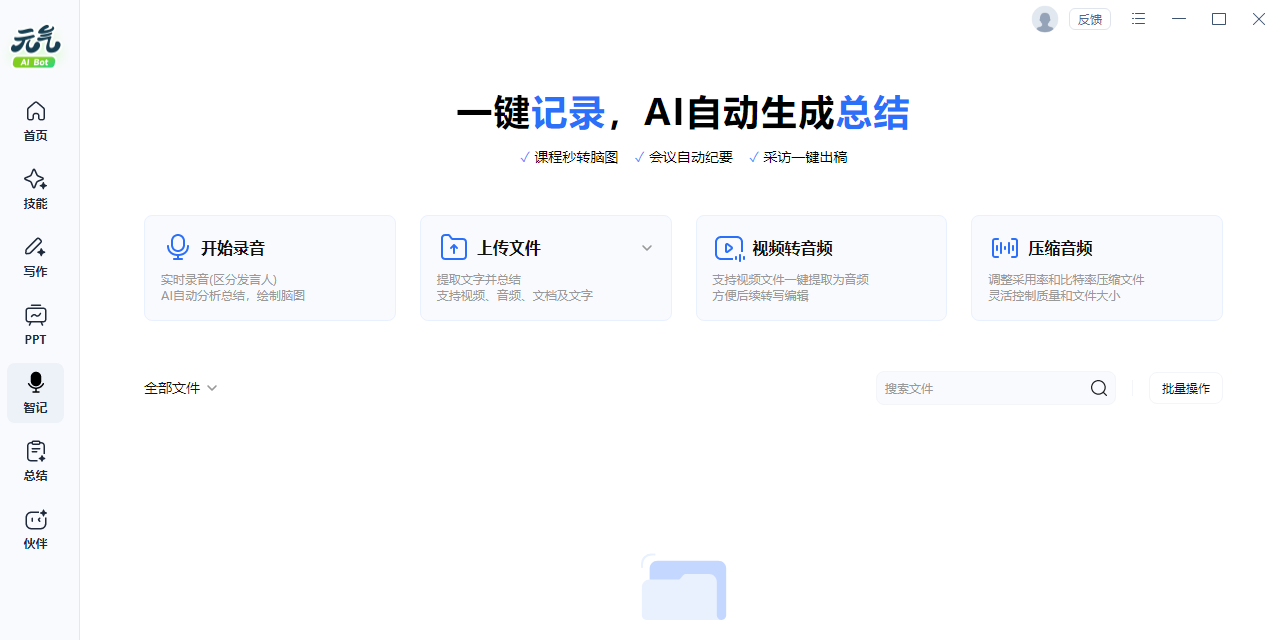Click the 元气 AI Bot logo
The image size is (1280, 640).
35,42
